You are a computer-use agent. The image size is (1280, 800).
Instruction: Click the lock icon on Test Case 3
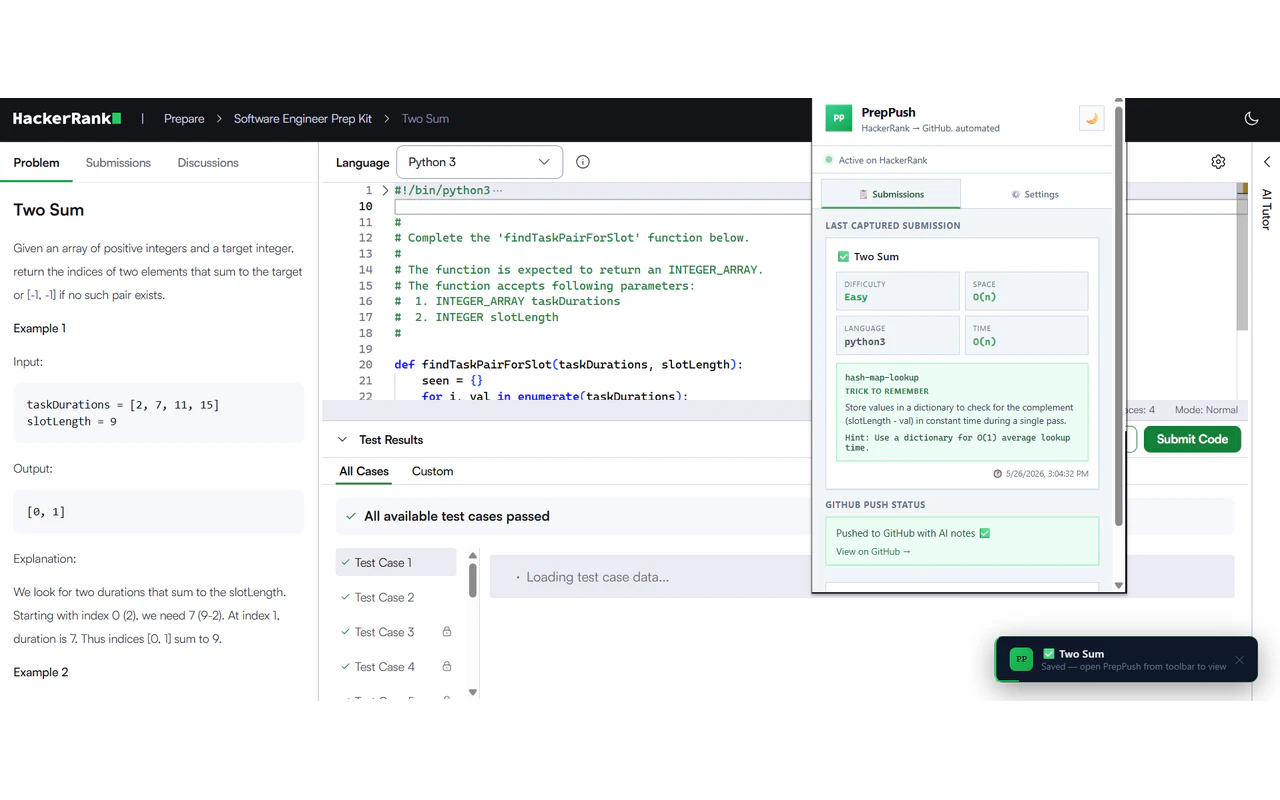click(447, 632)
